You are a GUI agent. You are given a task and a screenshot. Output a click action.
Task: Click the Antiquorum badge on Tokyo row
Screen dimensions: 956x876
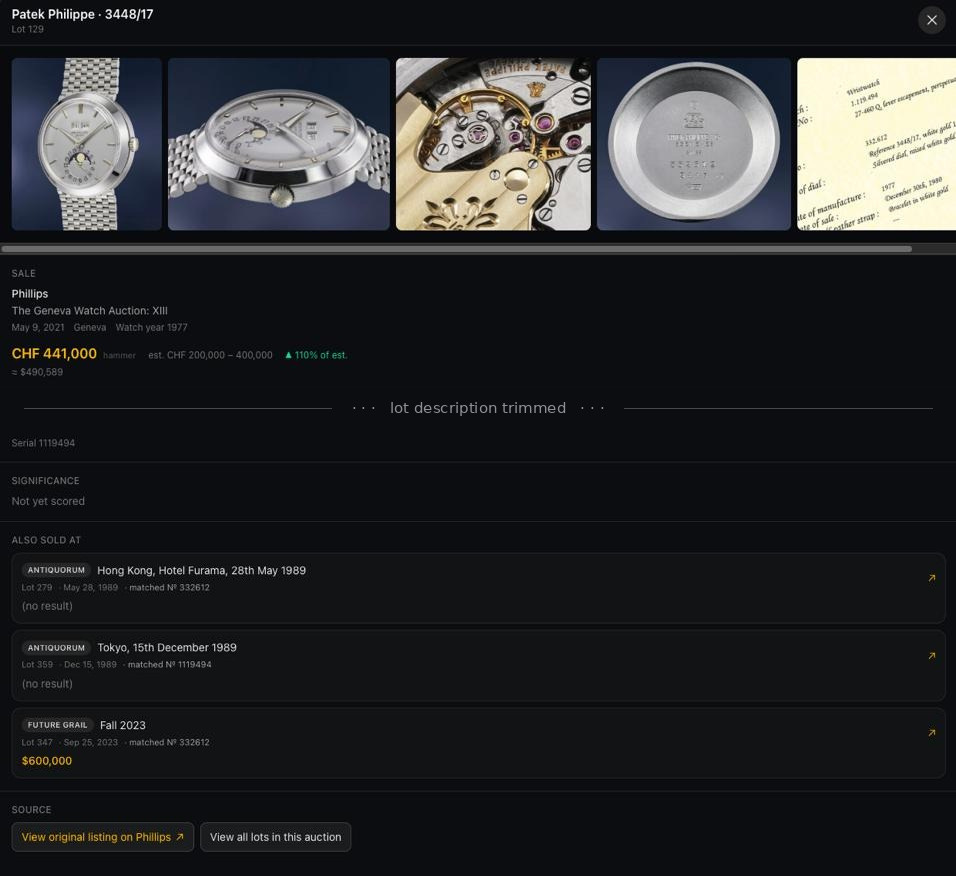click(56, 647)
